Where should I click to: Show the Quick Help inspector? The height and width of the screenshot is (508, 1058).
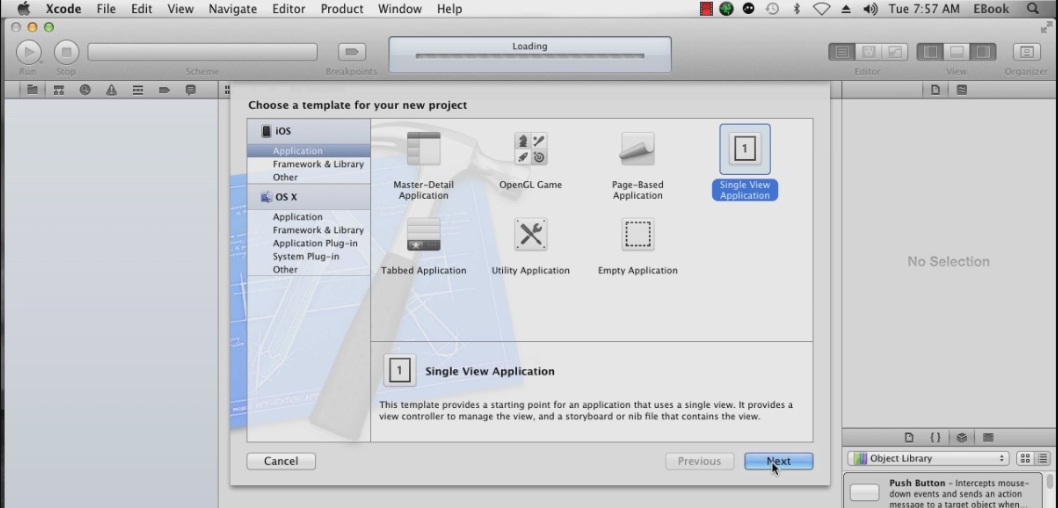tap(962, 90)
